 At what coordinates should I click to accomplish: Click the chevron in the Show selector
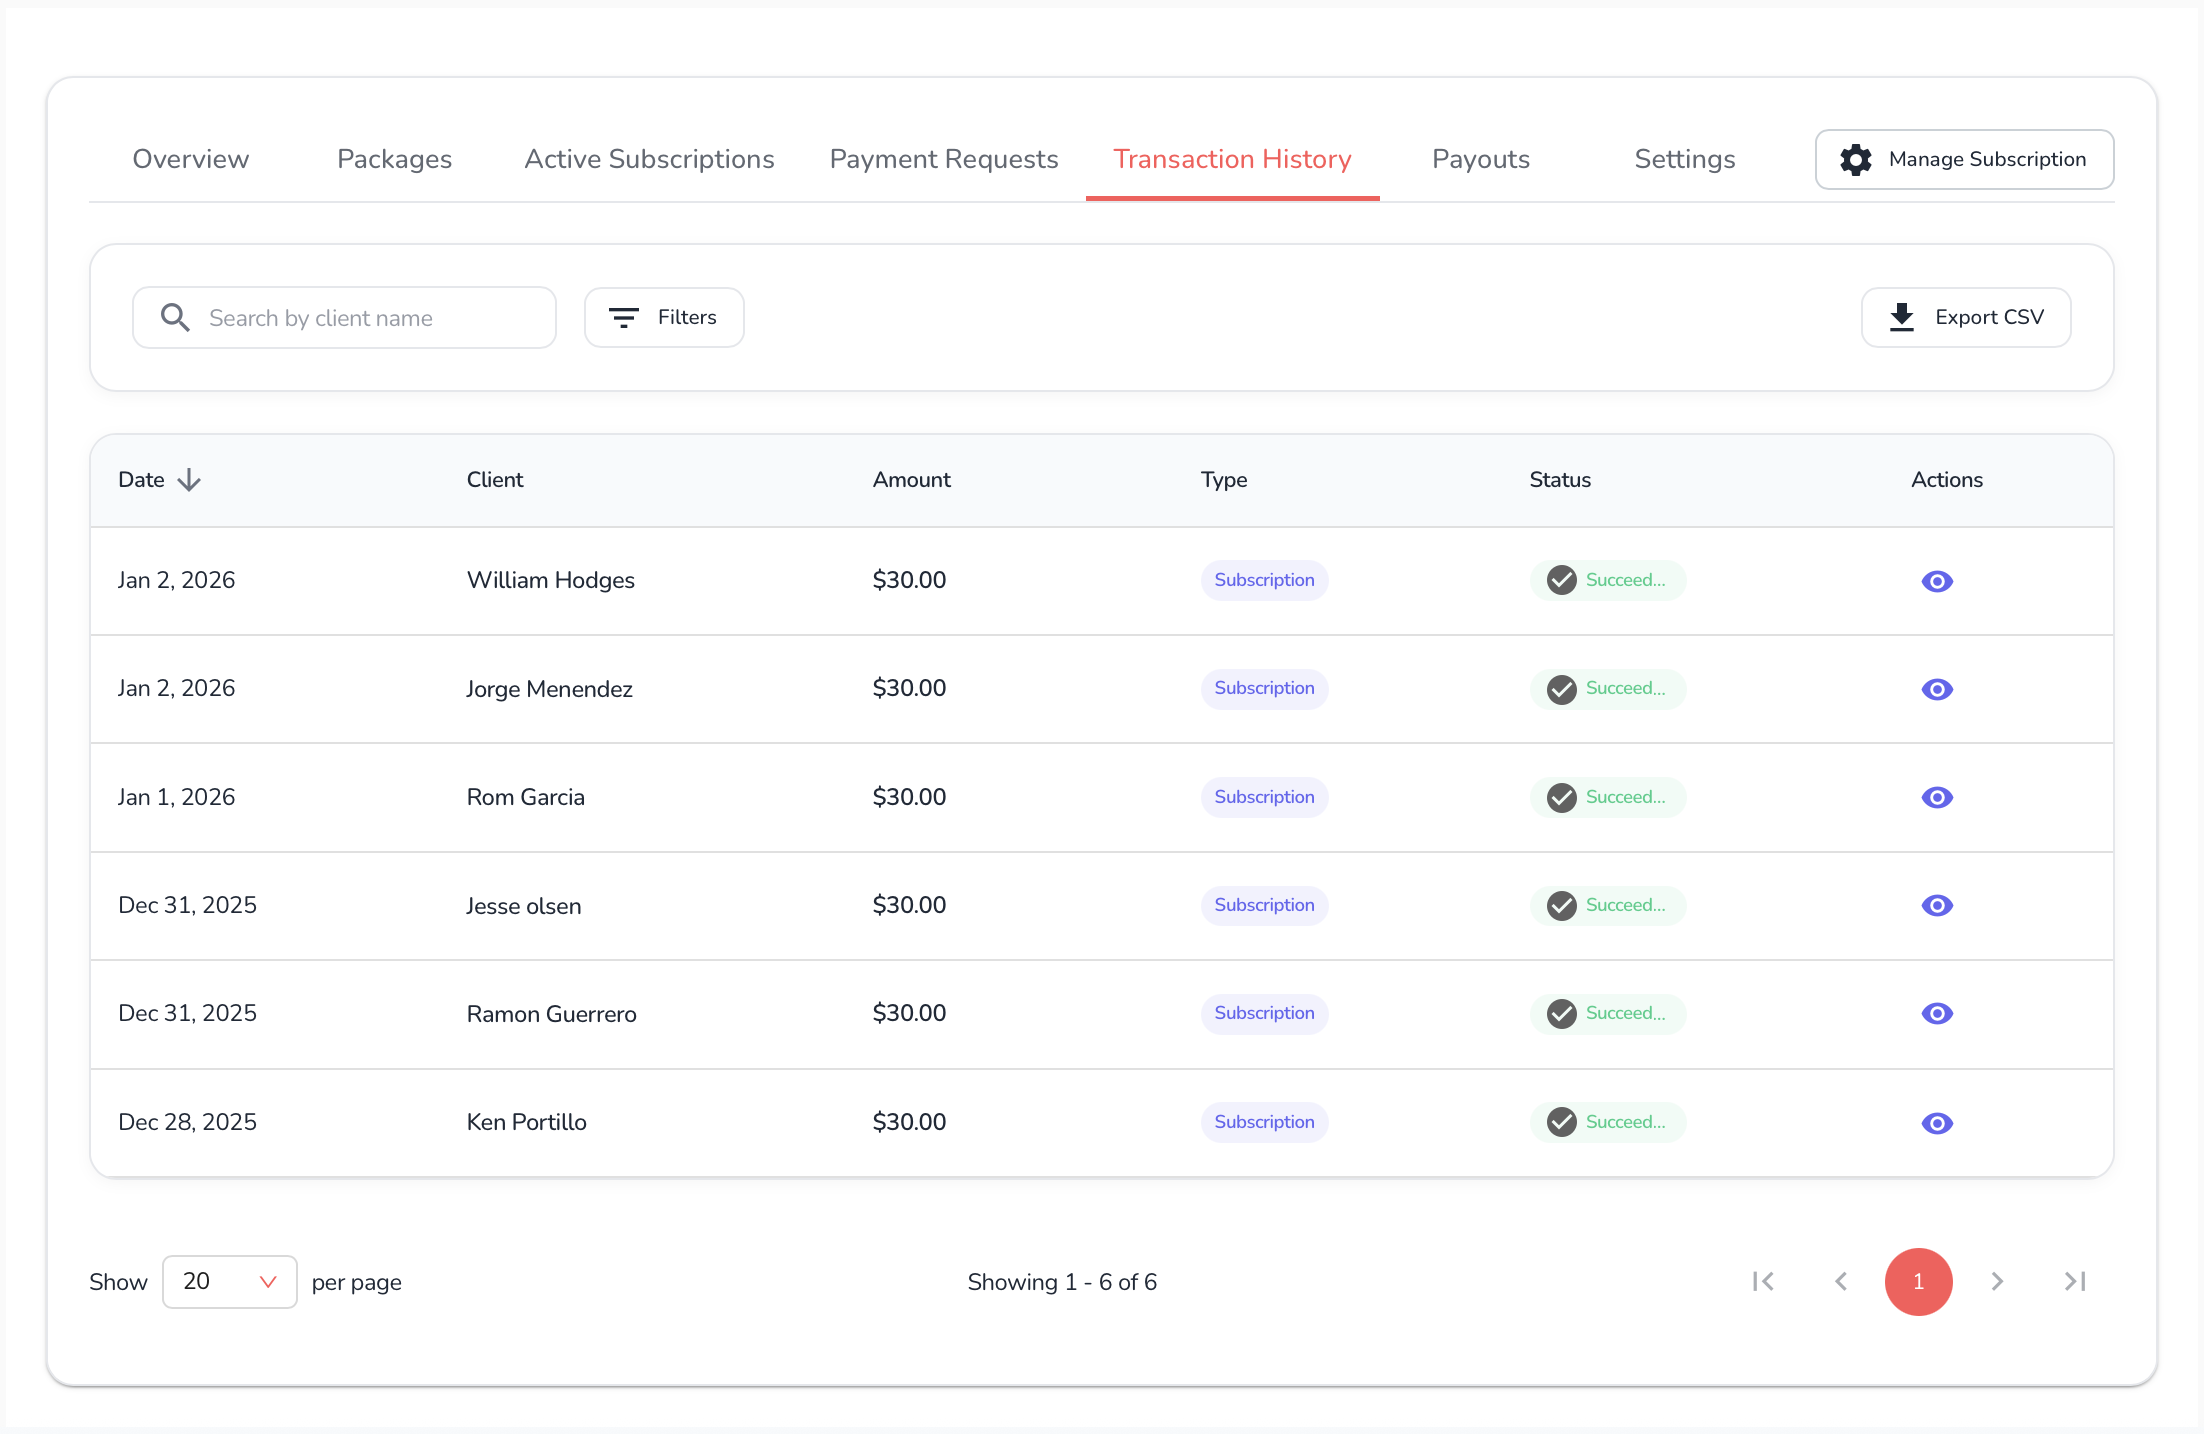(266, 1281)
